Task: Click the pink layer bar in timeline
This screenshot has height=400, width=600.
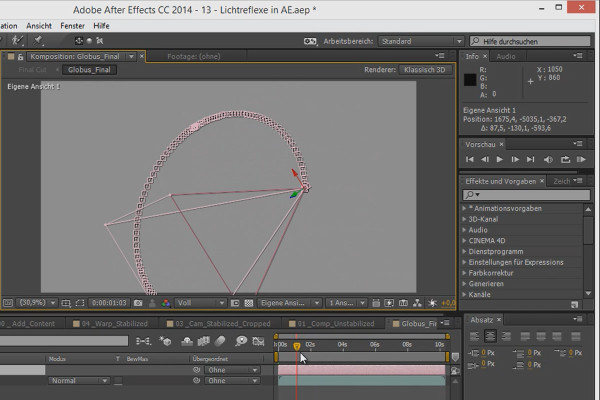Action: coord(362,370)
